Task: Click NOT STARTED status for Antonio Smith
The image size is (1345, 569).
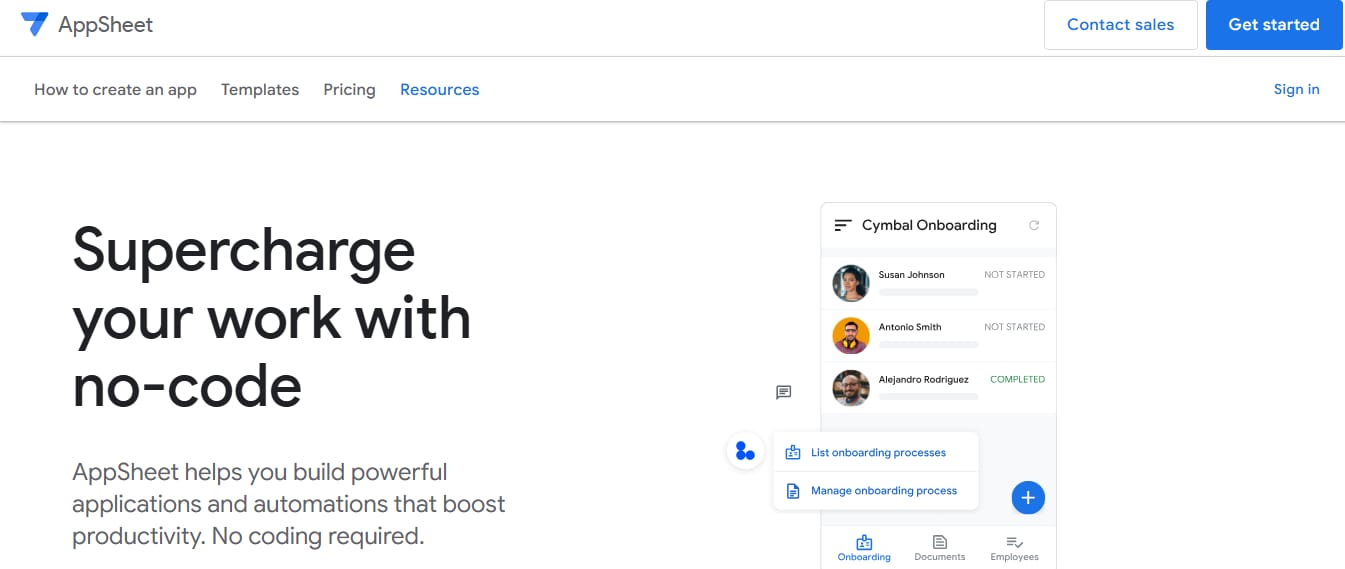Action: click(1014, 327)
